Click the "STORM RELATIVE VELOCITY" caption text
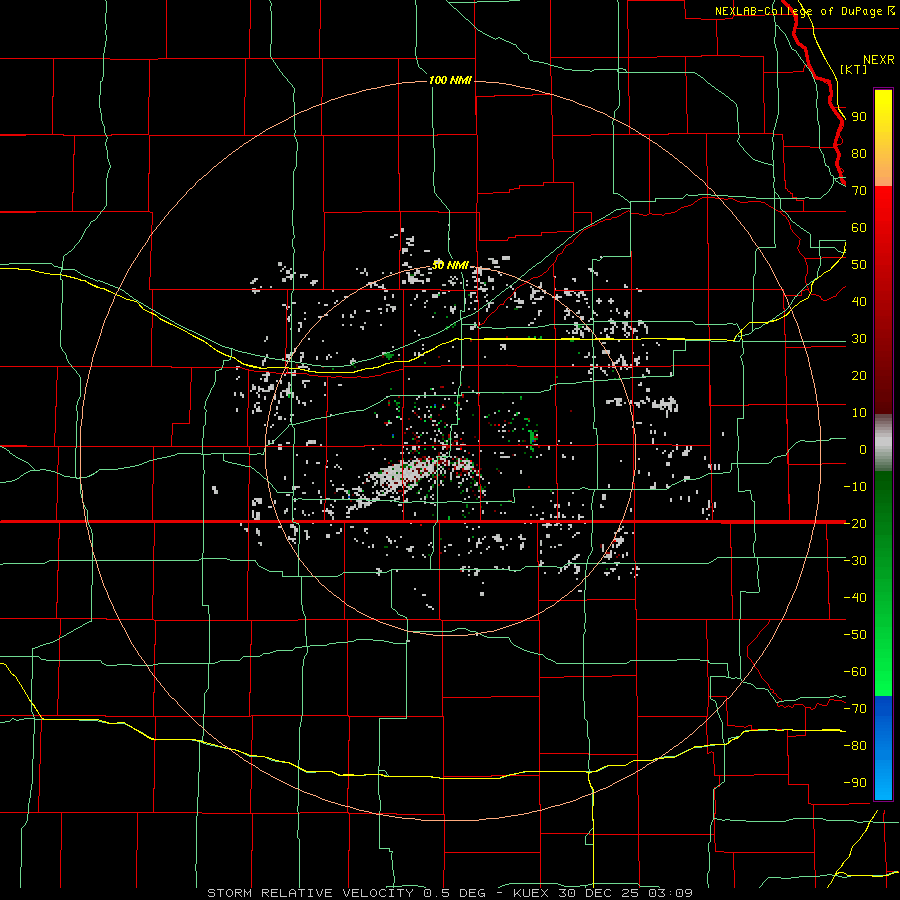 (x=310, y=893)
